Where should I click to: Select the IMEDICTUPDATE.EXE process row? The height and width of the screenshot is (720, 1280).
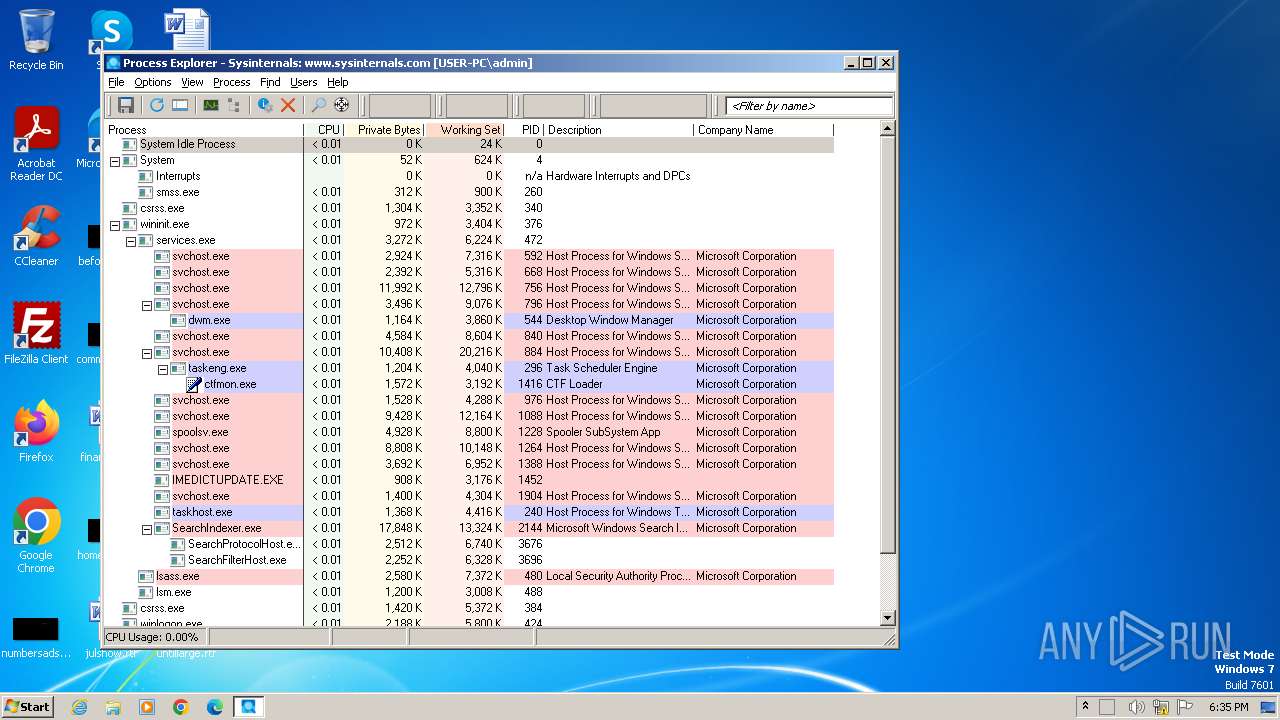pos(469,480)
